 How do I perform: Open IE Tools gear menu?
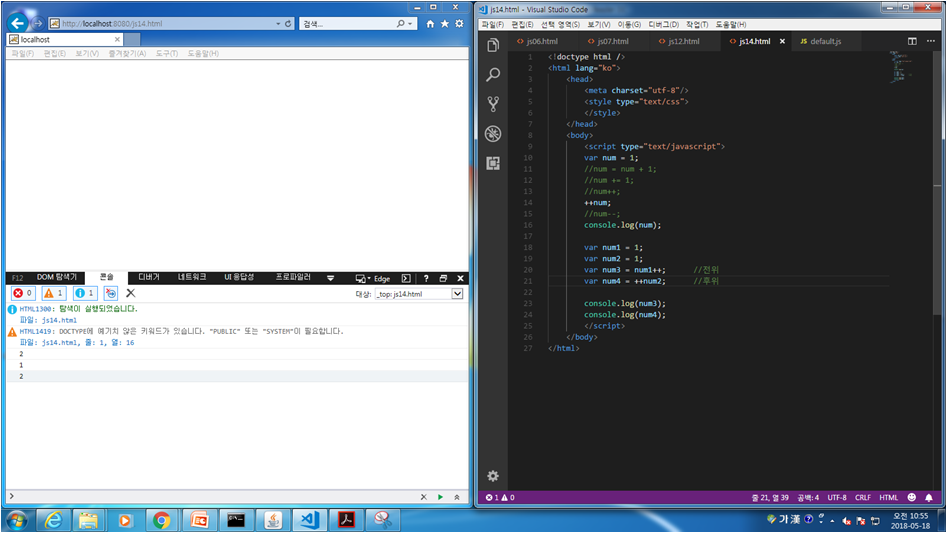coord(459,24)
